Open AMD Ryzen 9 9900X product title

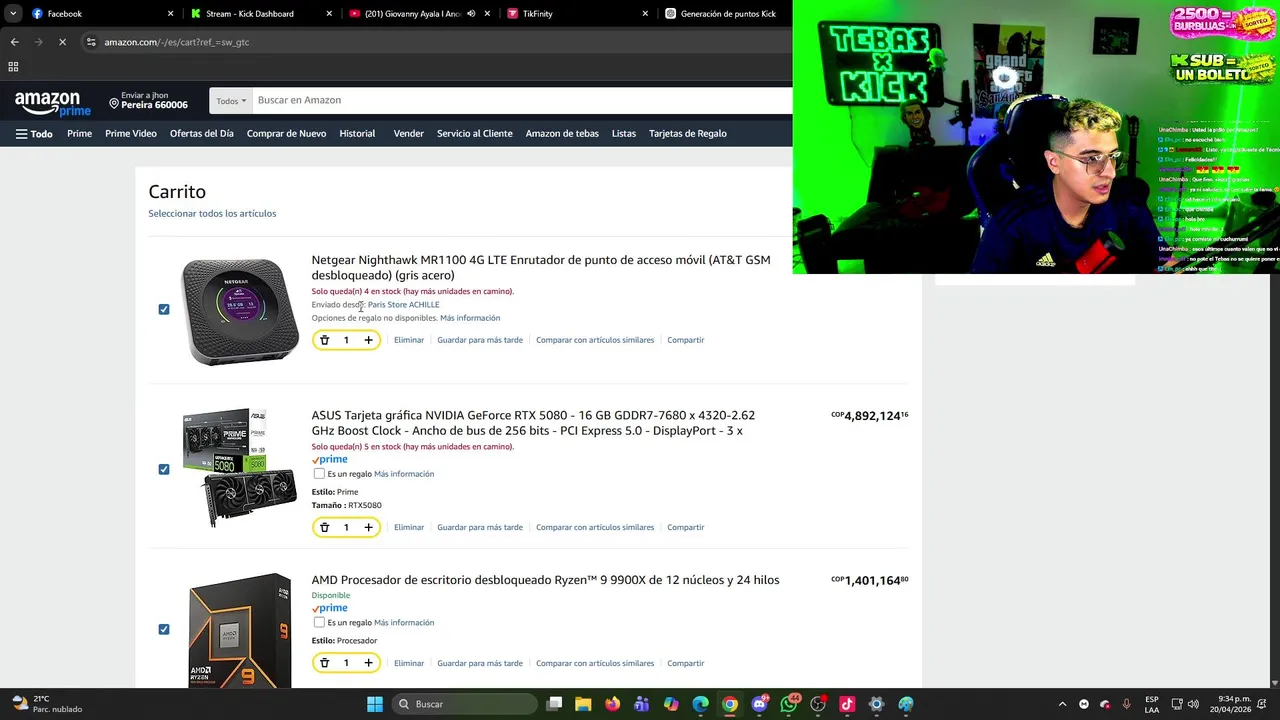point(545,580)
